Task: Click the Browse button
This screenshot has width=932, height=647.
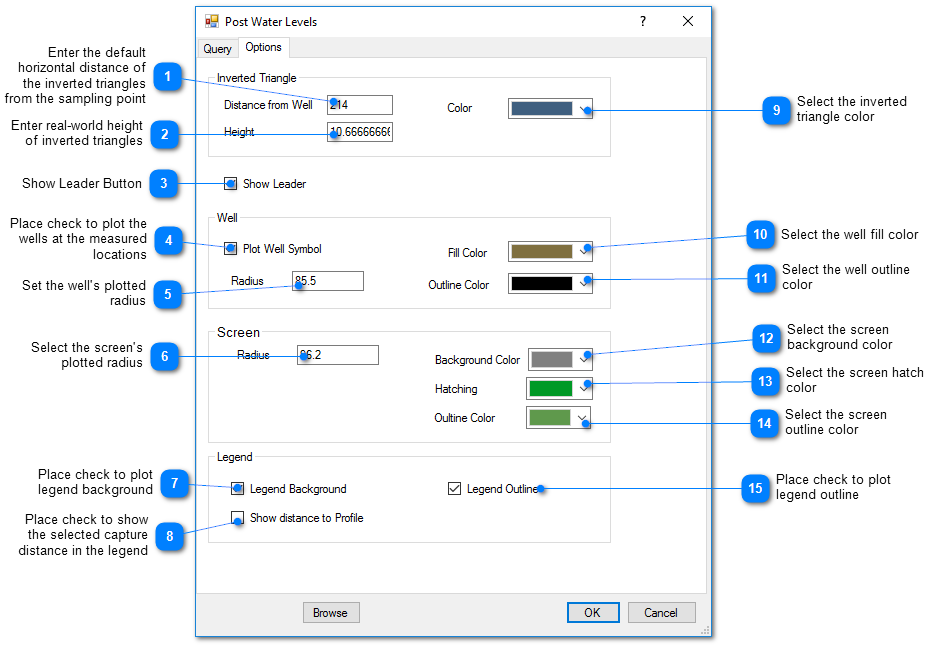Action: tap(330, 613)
